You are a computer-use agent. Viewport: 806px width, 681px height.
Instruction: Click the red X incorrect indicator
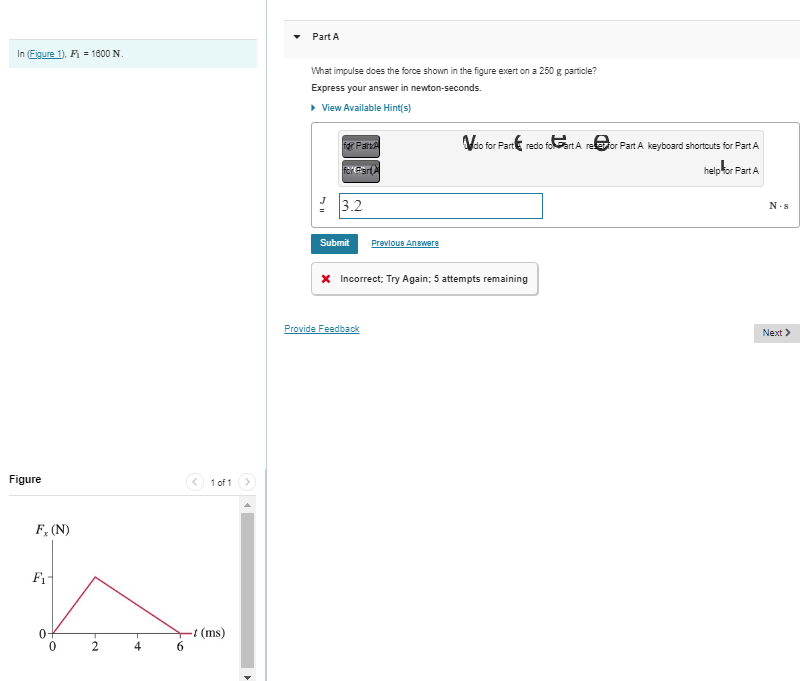[x=324, y=279]
